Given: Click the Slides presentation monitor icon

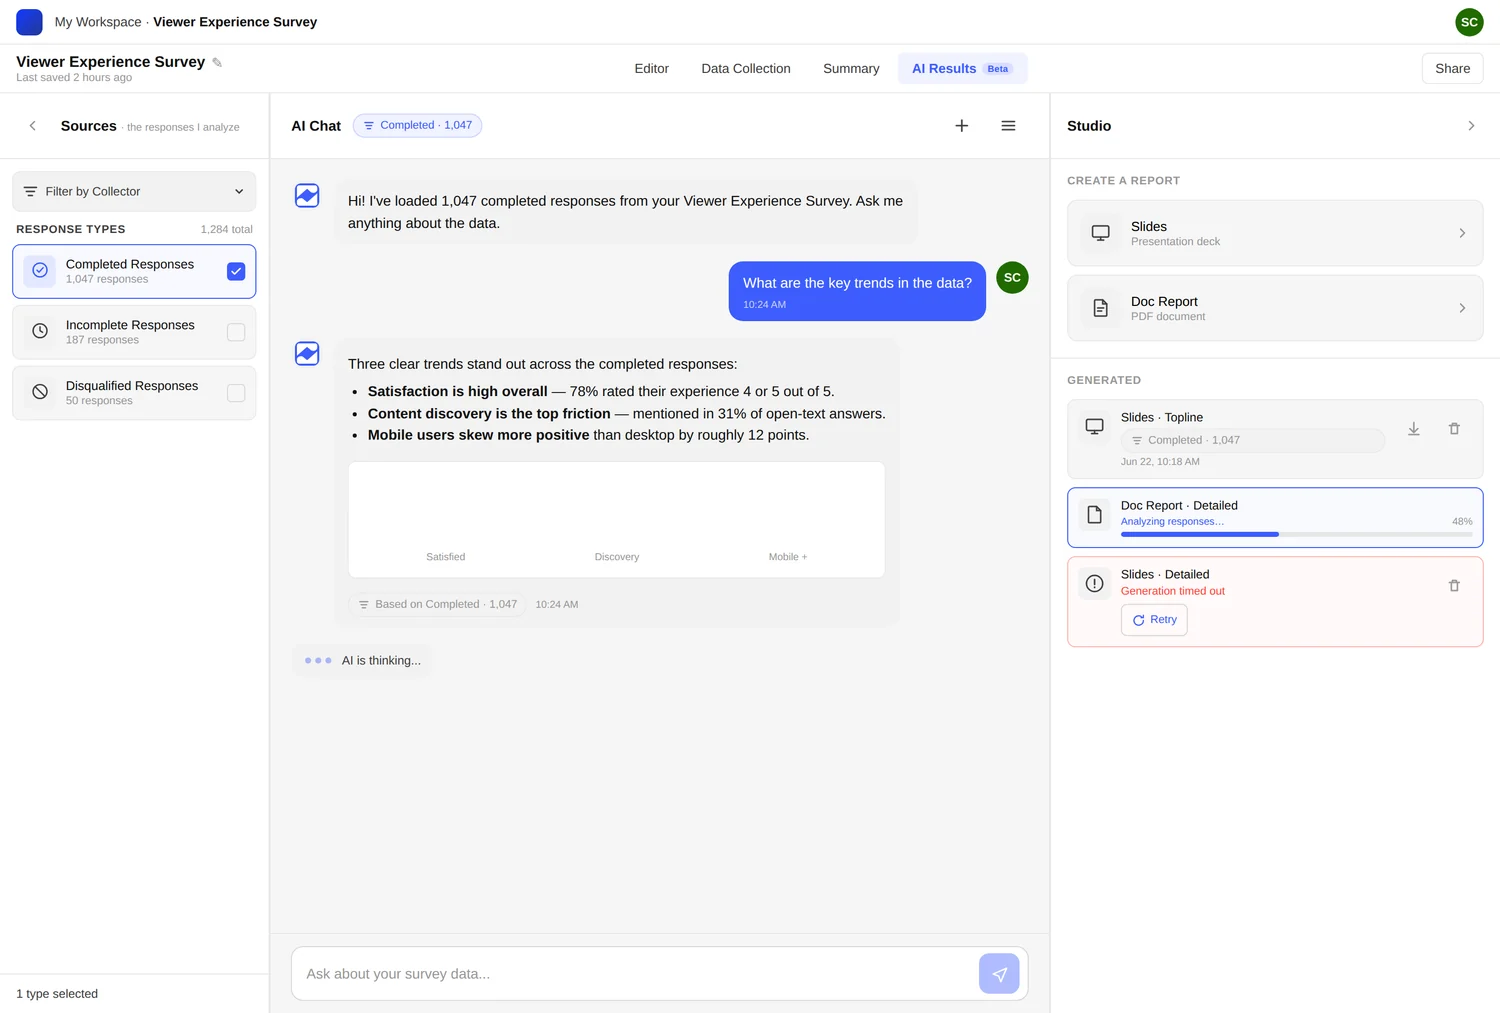Looking at the screenshot, I should click(x=1100, y=233).
